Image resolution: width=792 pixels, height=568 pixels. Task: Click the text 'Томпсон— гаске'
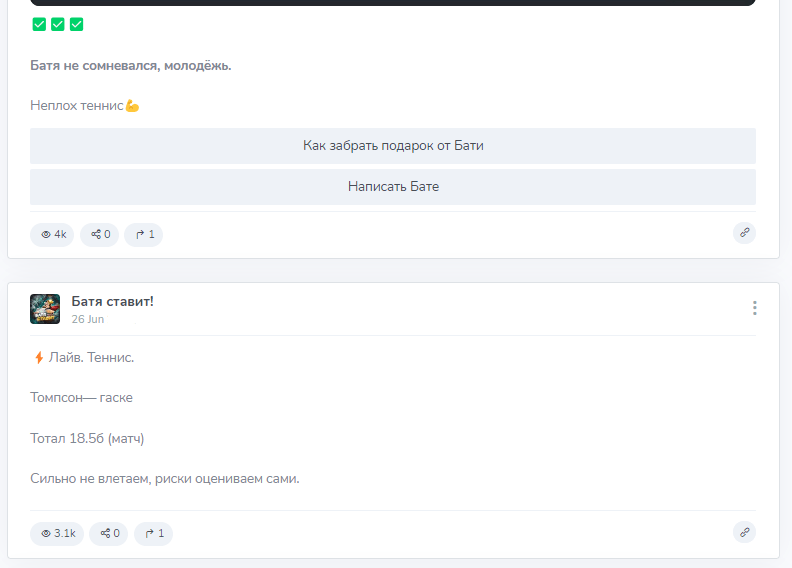[81, 398]
